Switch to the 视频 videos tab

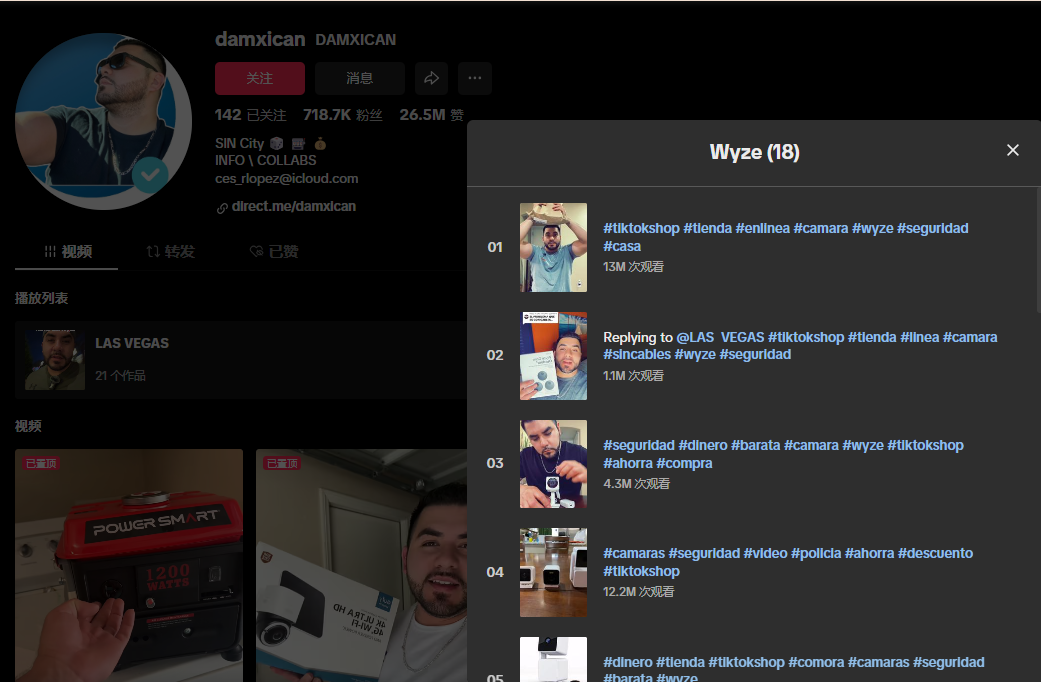tap(67, 252)
